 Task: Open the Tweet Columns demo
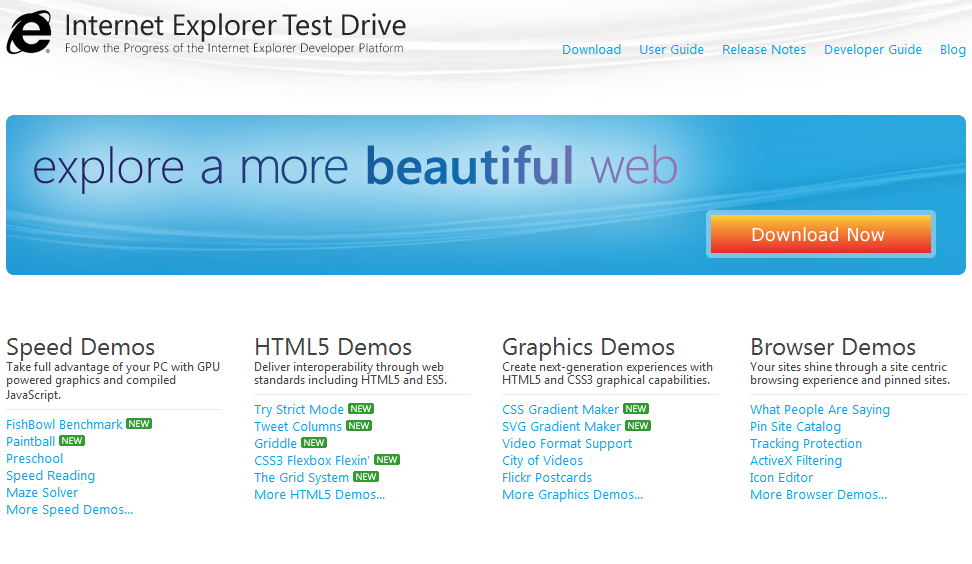coord(298,426)
